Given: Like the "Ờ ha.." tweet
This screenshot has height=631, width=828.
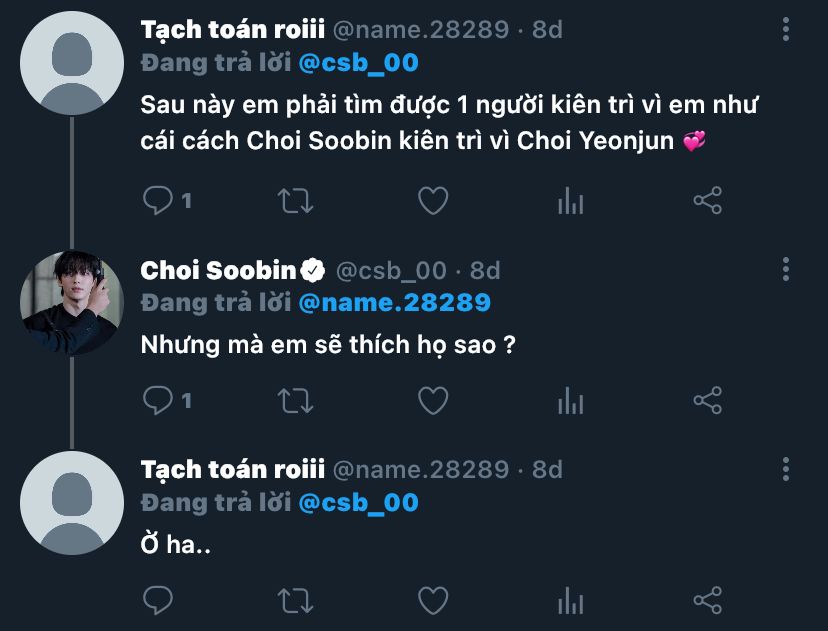Looking at the screenshot, I should pos(432,600).
